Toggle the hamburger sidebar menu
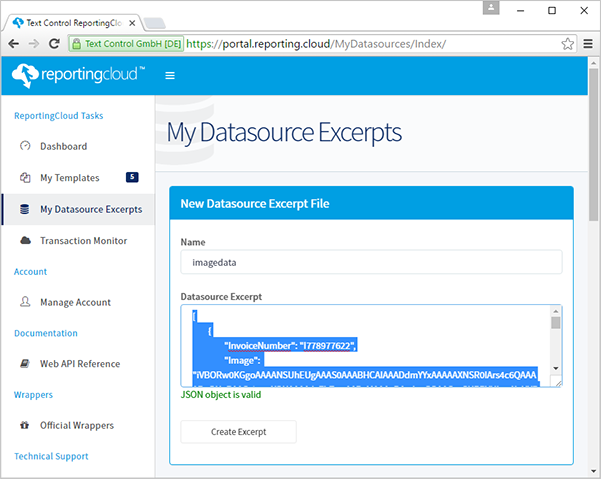 coord(170,75)
